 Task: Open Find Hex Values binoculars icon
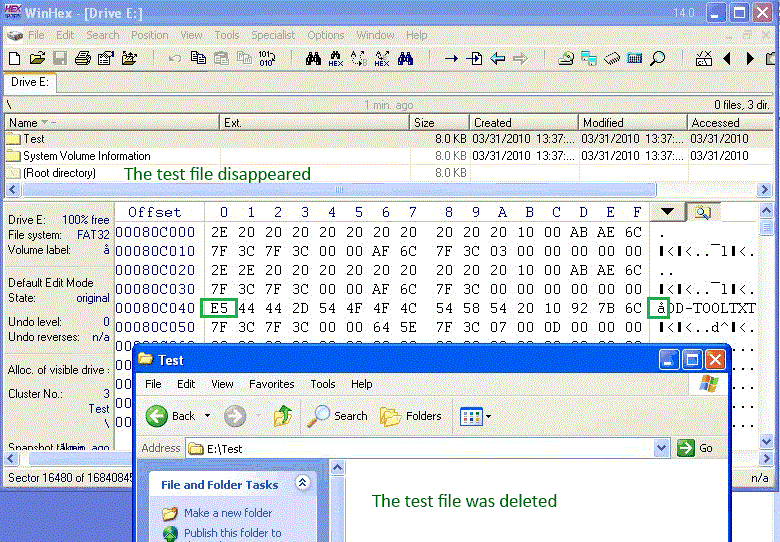[336, 59]
